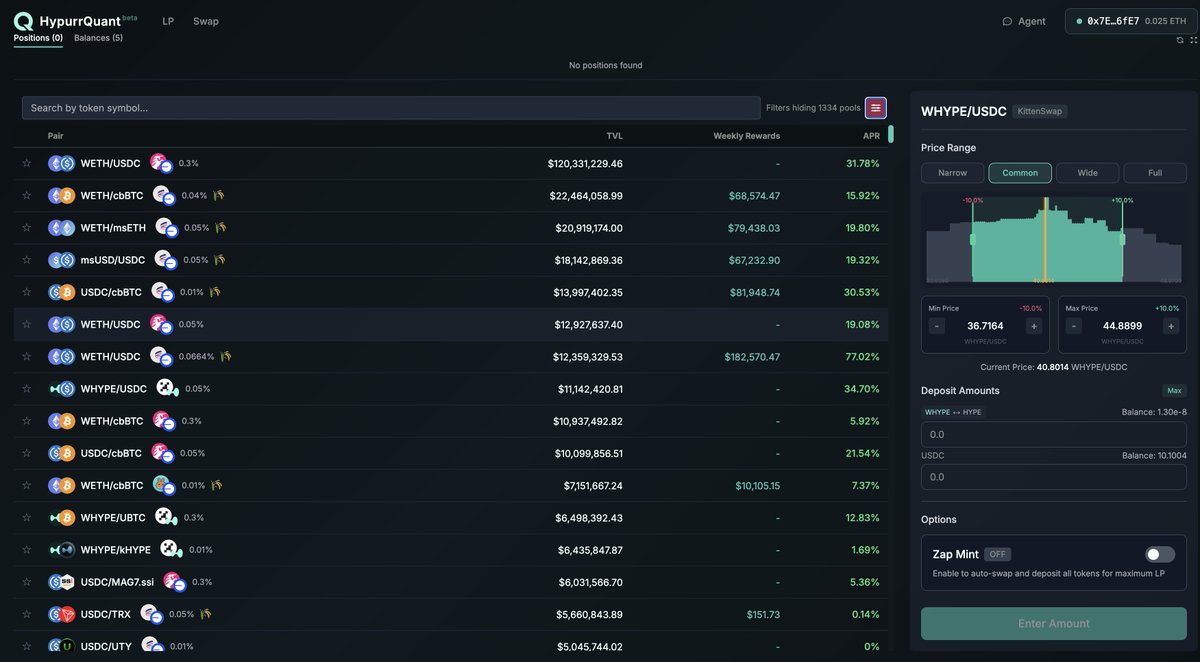Click the green wallet connection status dot
The image size is (1200, 662).
(x=1079, y=21)
